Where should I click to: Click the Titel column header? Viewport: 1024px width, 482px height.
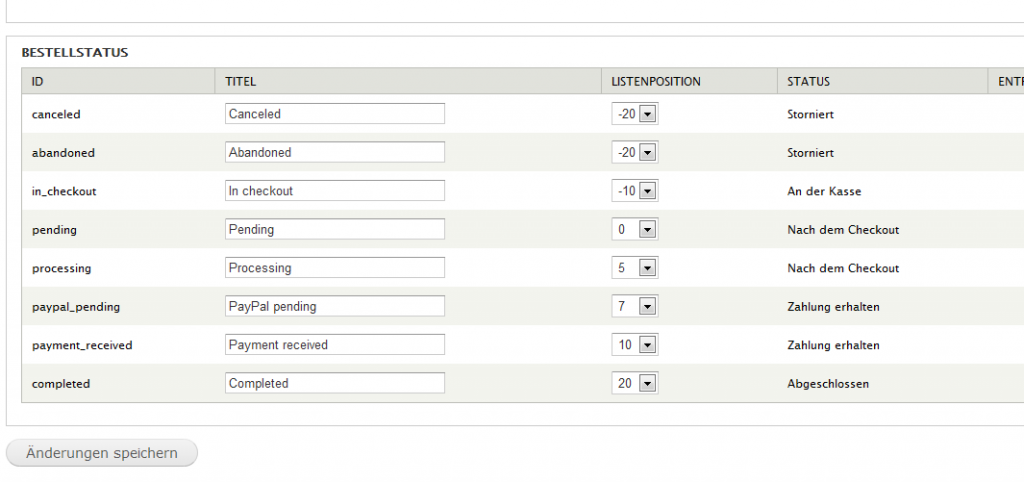pyautogui.click(x=241, y=82)
